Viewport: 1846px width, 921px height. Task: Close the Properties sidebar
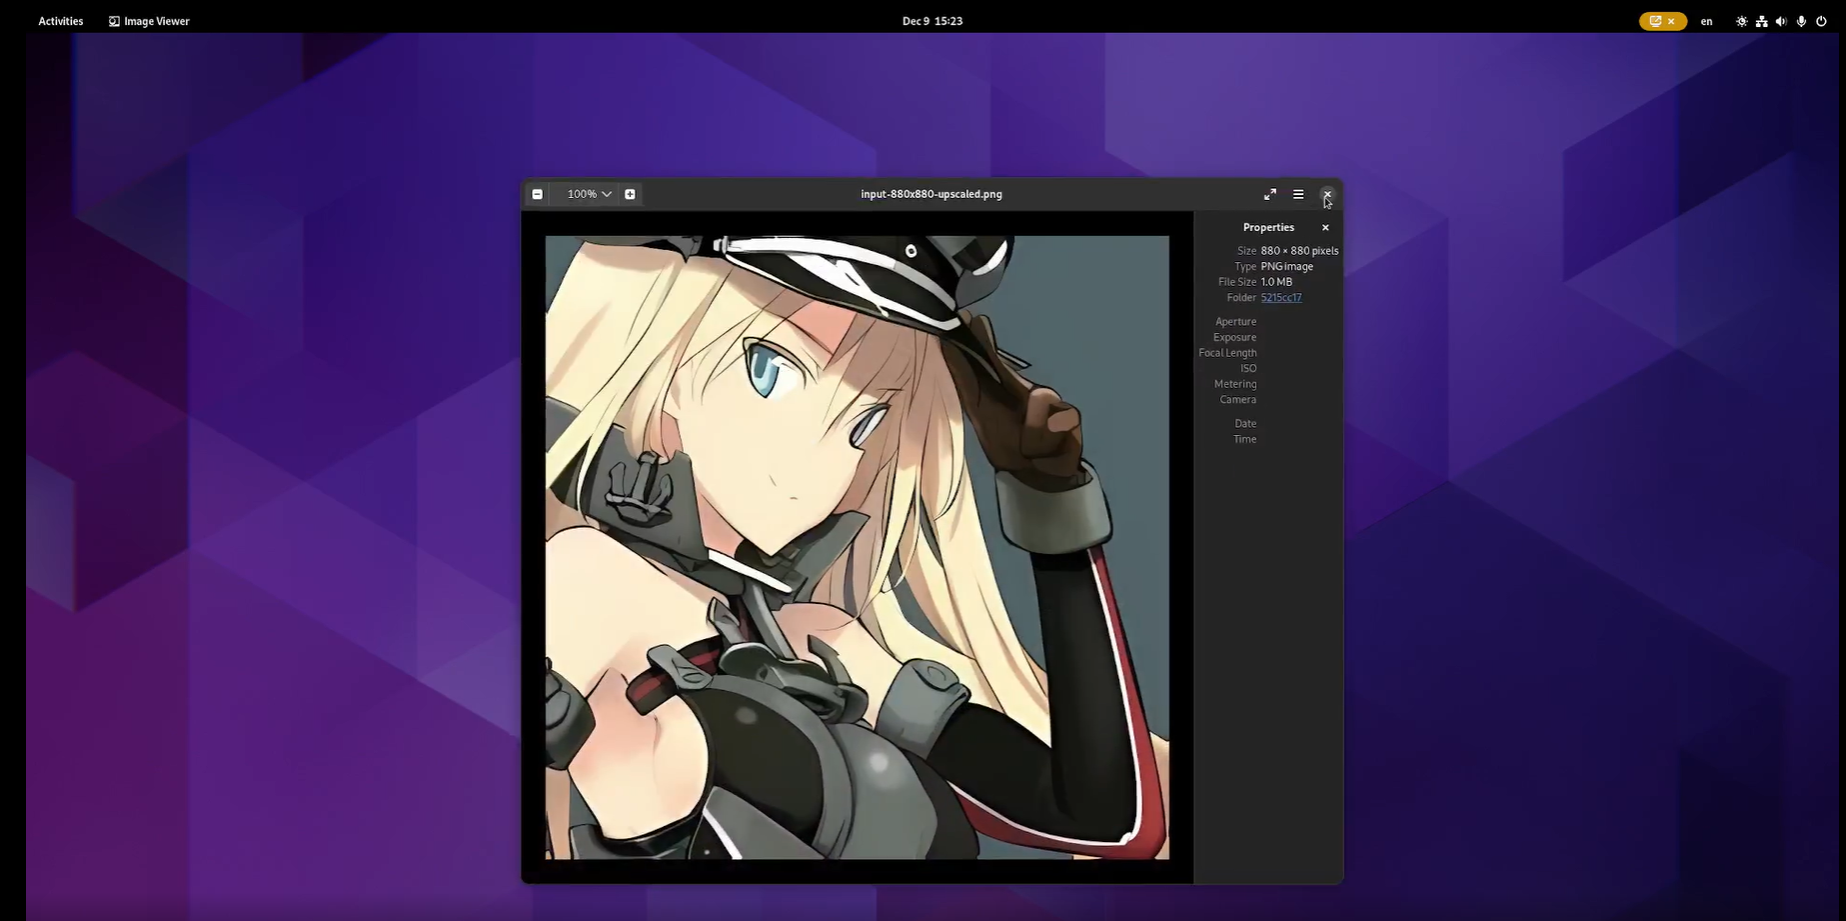tap(1325, 228)
